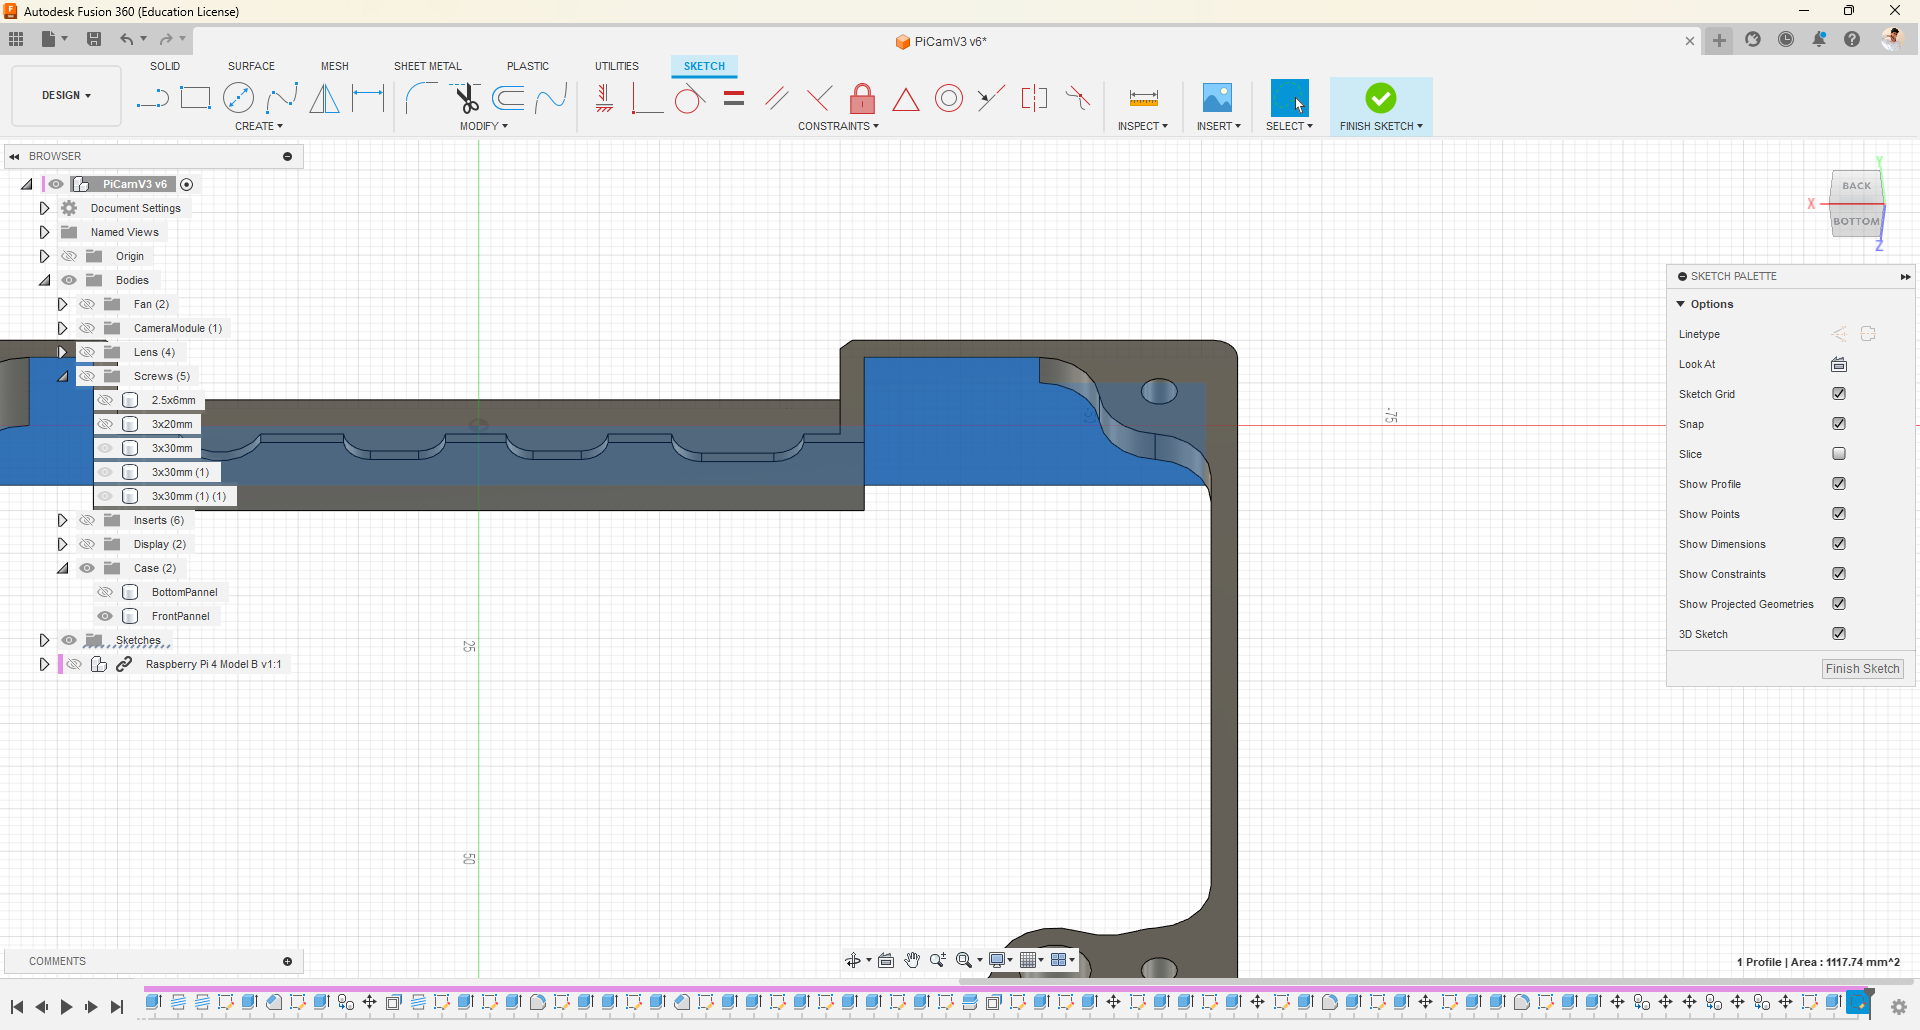Select the Sketch Dimension tool

(x=368, y=98)
